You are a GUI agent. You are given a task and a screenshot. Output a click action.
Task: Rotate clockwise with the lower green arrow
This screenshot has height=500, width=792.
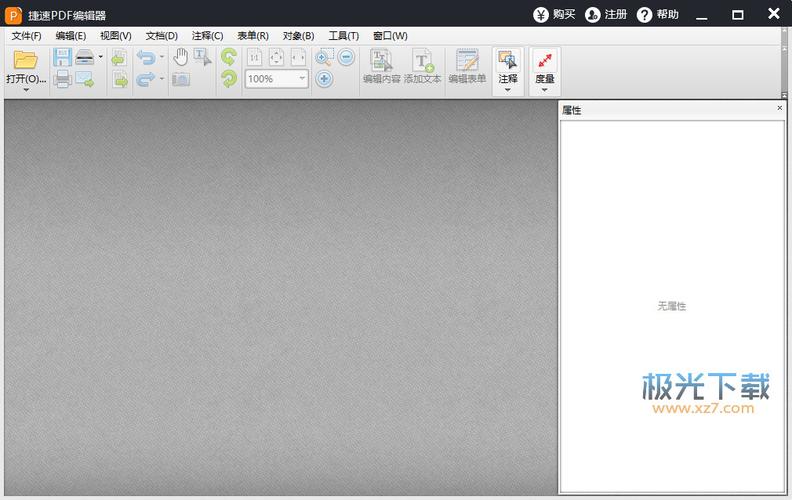click(229, 79)
